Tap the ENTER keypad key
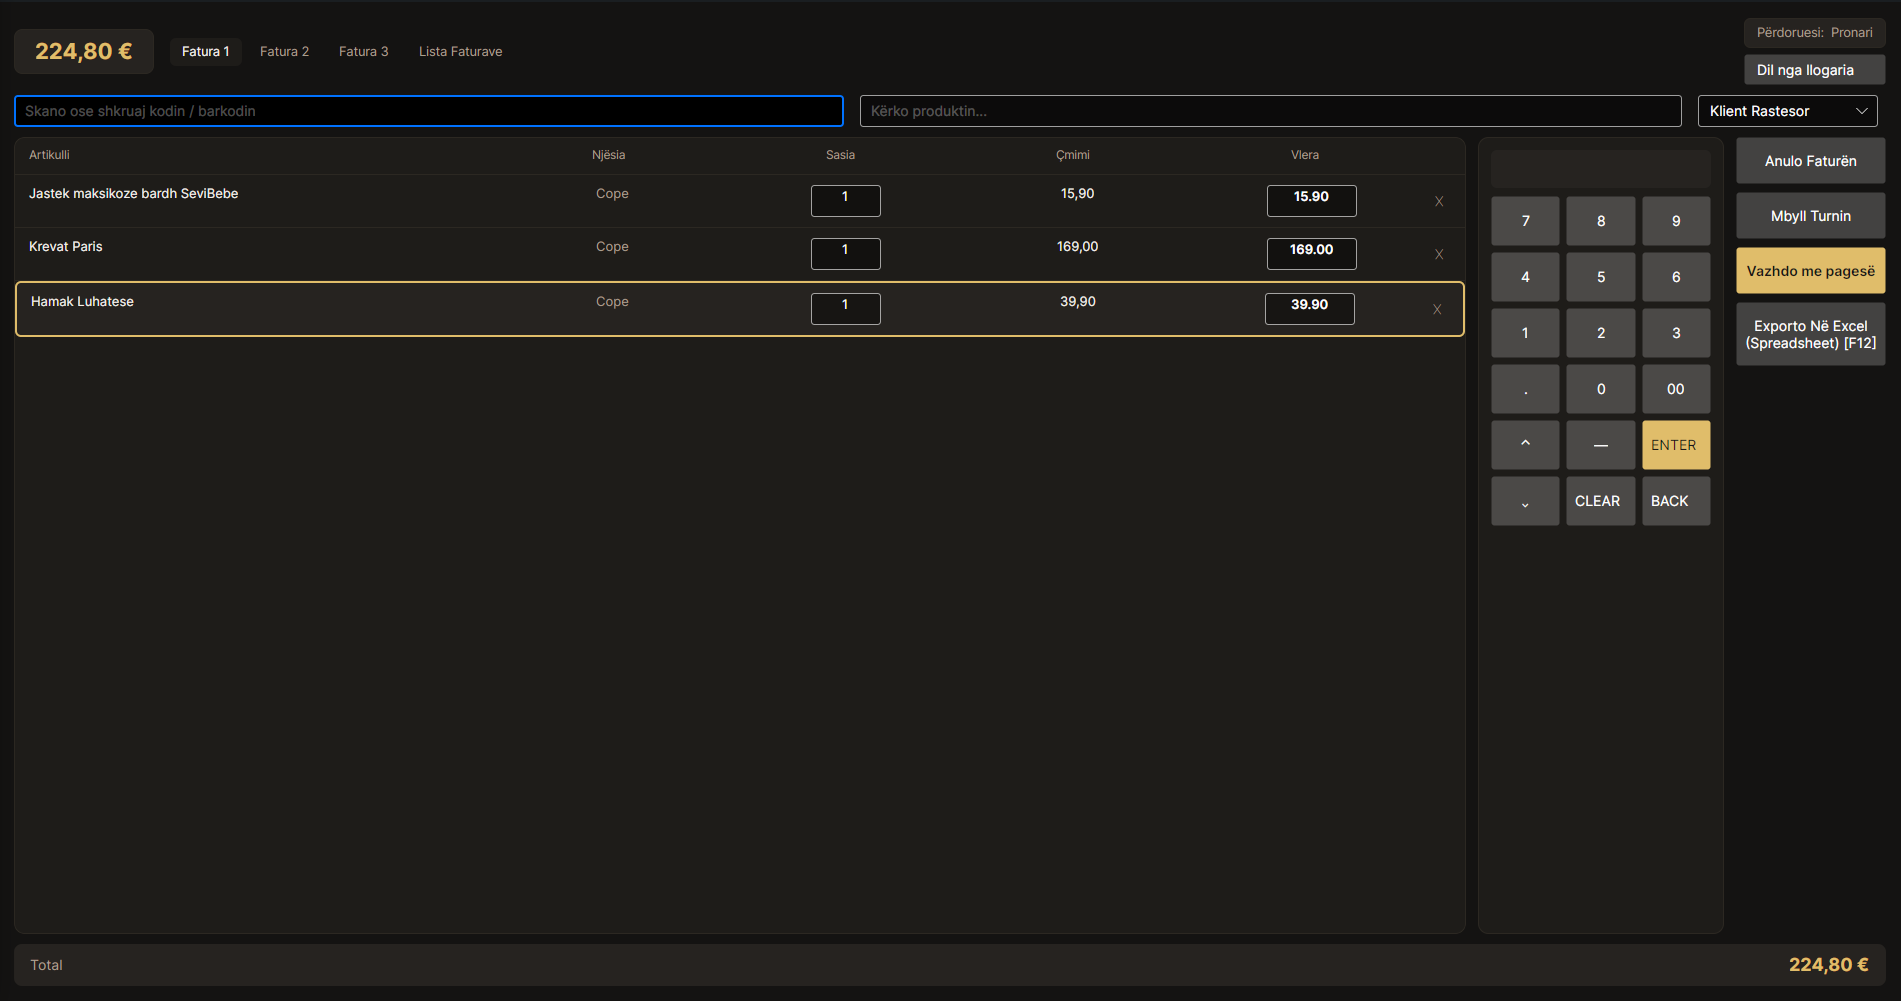 [x=1676, y=445]
